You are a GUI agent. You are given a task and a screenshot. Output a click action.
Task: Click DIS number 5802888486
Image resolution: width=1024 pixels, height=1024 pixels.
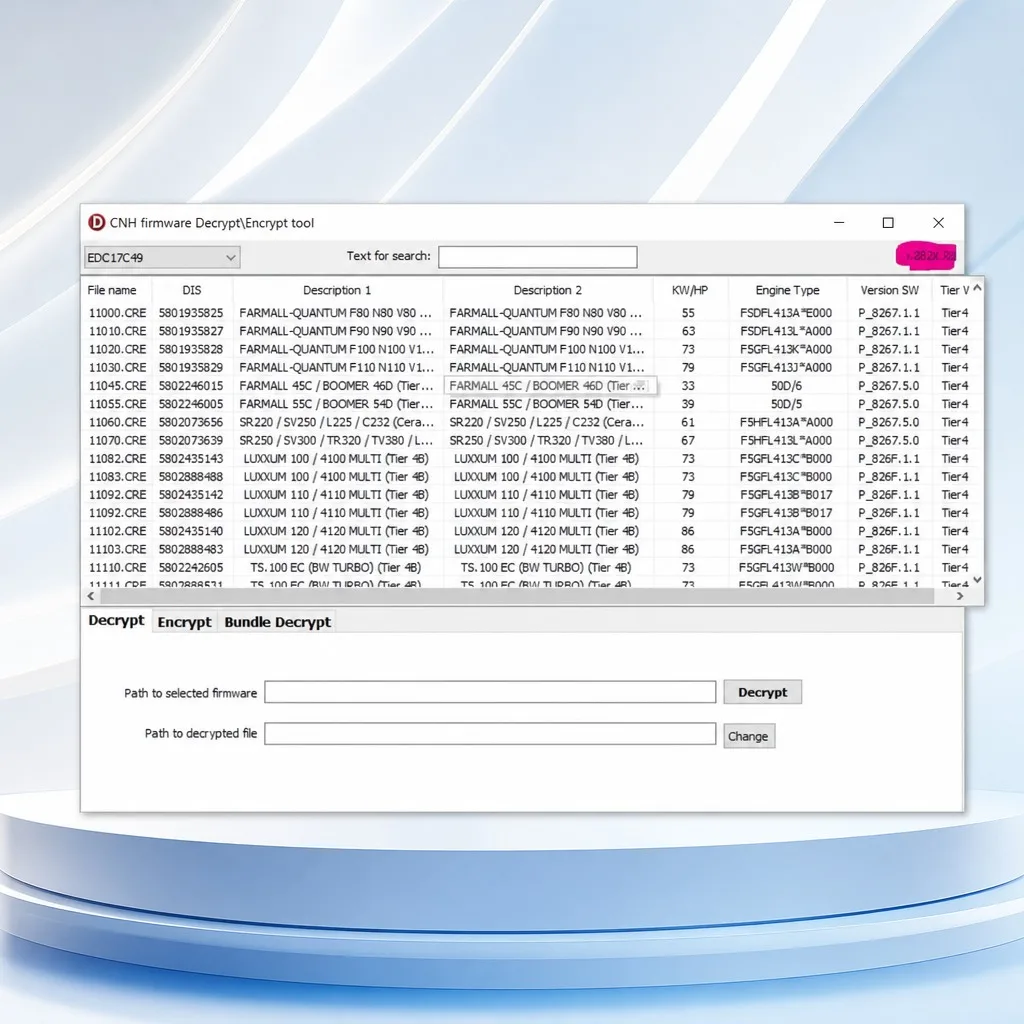click(191, 513)
